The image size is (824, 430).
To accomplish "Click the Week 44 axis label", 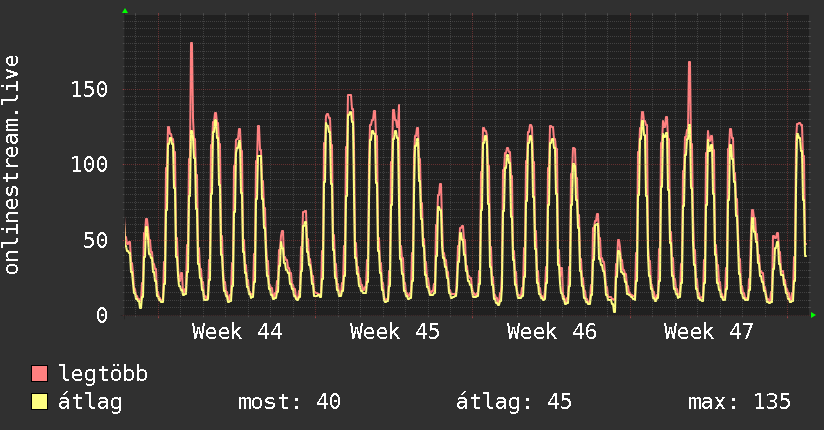I will tap(237, 332).
